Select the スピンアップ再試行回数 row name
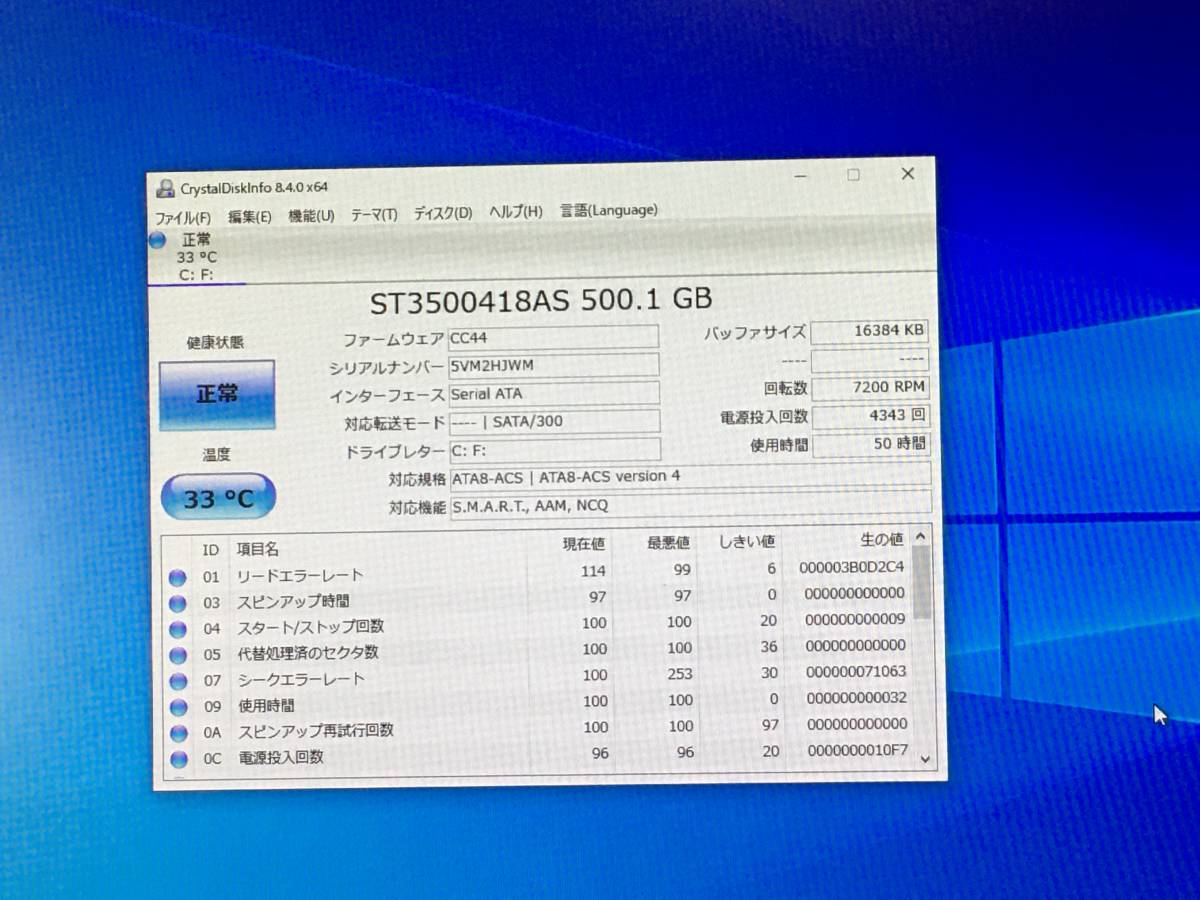The width and height of the screenshot is (1200, 900). point(314,732)
